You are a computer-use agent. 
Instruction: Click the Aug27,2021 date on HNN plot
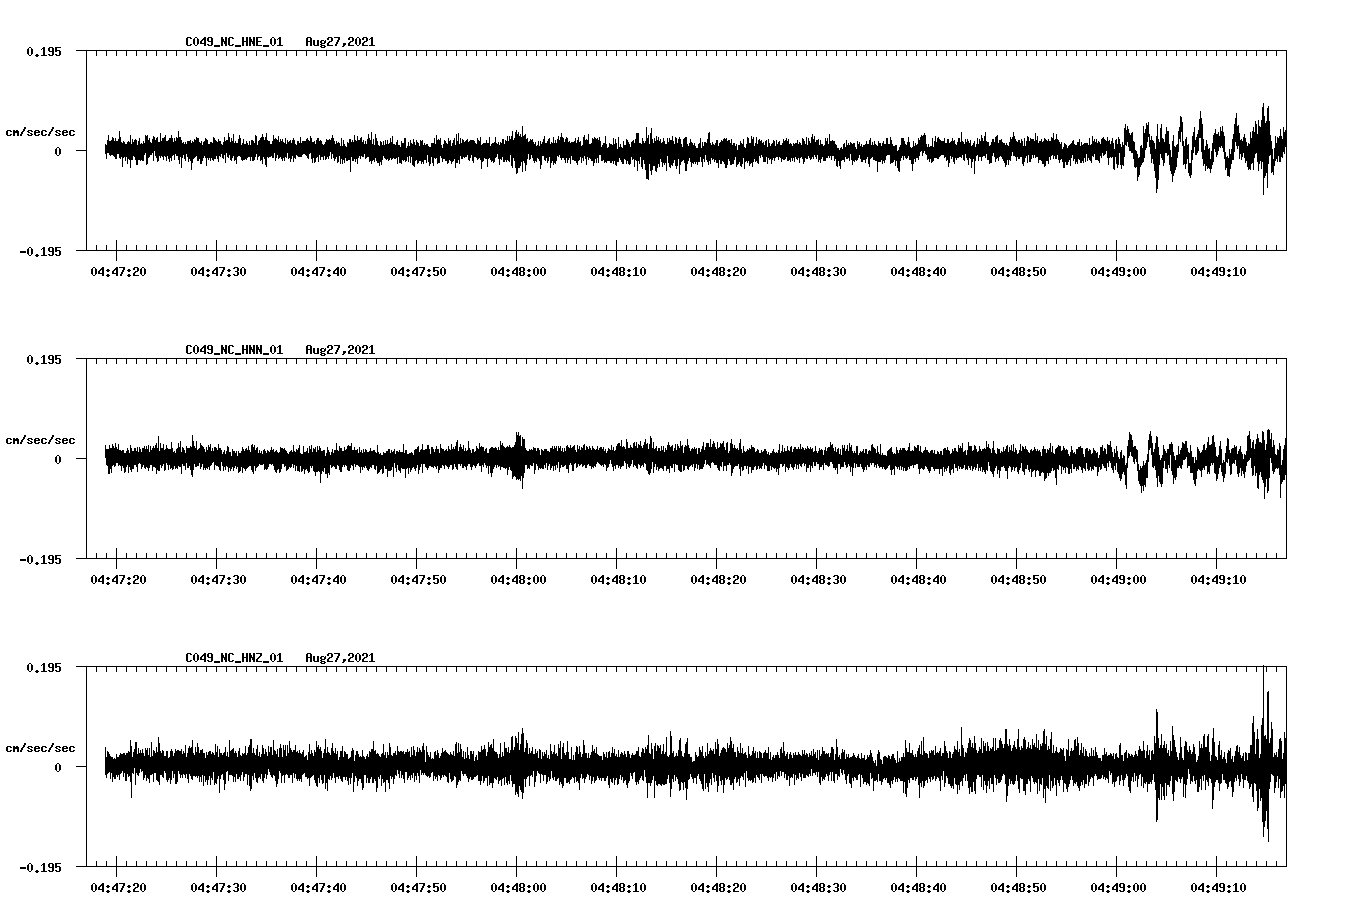tap(340, 350)
